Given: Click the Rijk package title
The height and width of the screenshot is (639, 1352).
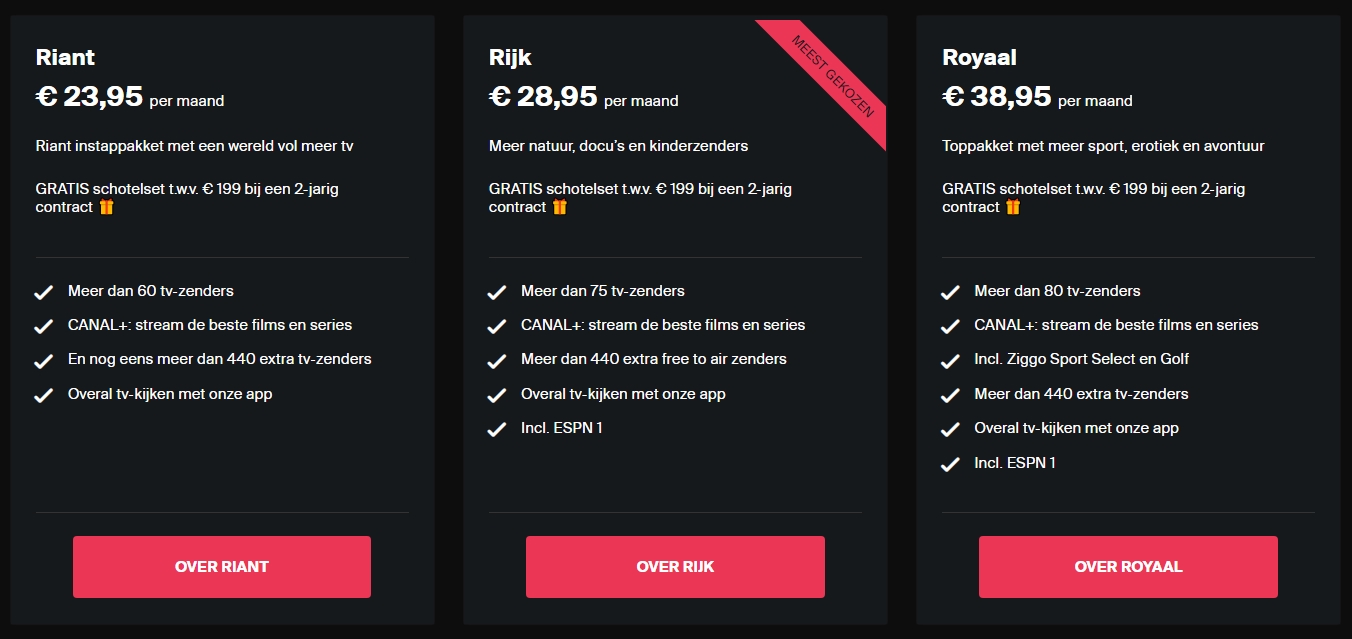Looking at the screenshot, I should (x=510, y=58).
